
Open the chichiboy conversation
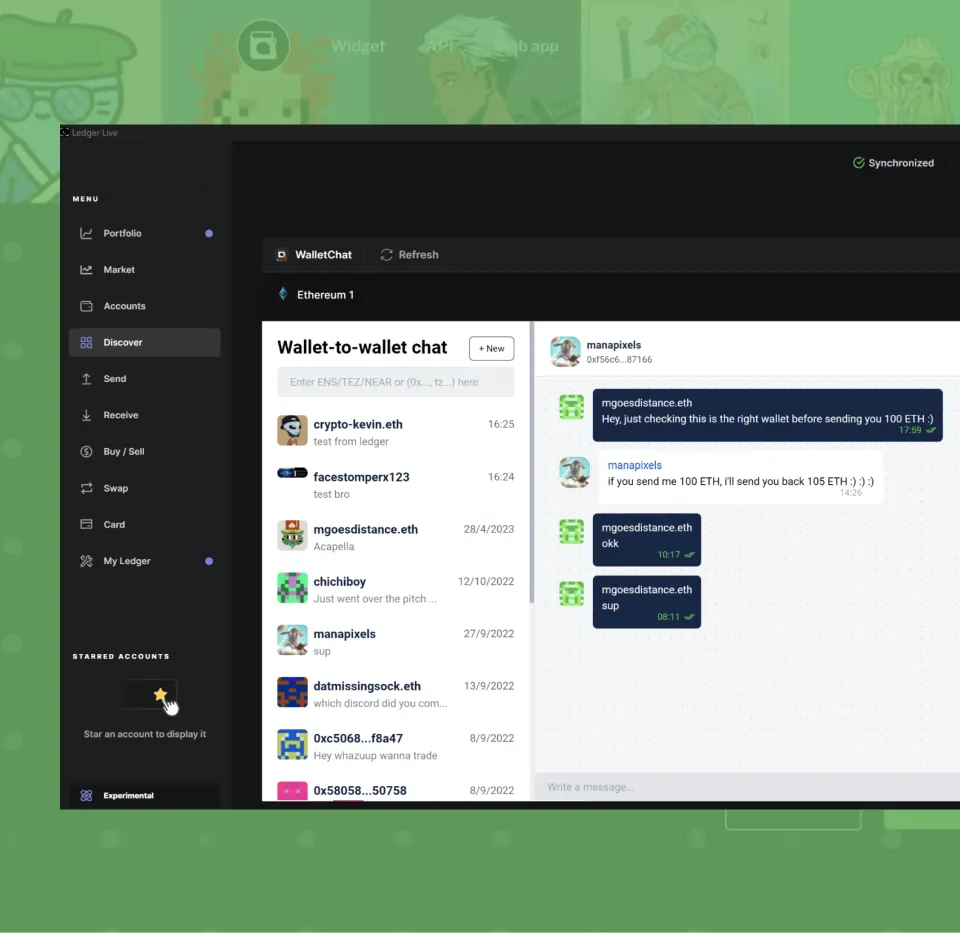point(396,589)
